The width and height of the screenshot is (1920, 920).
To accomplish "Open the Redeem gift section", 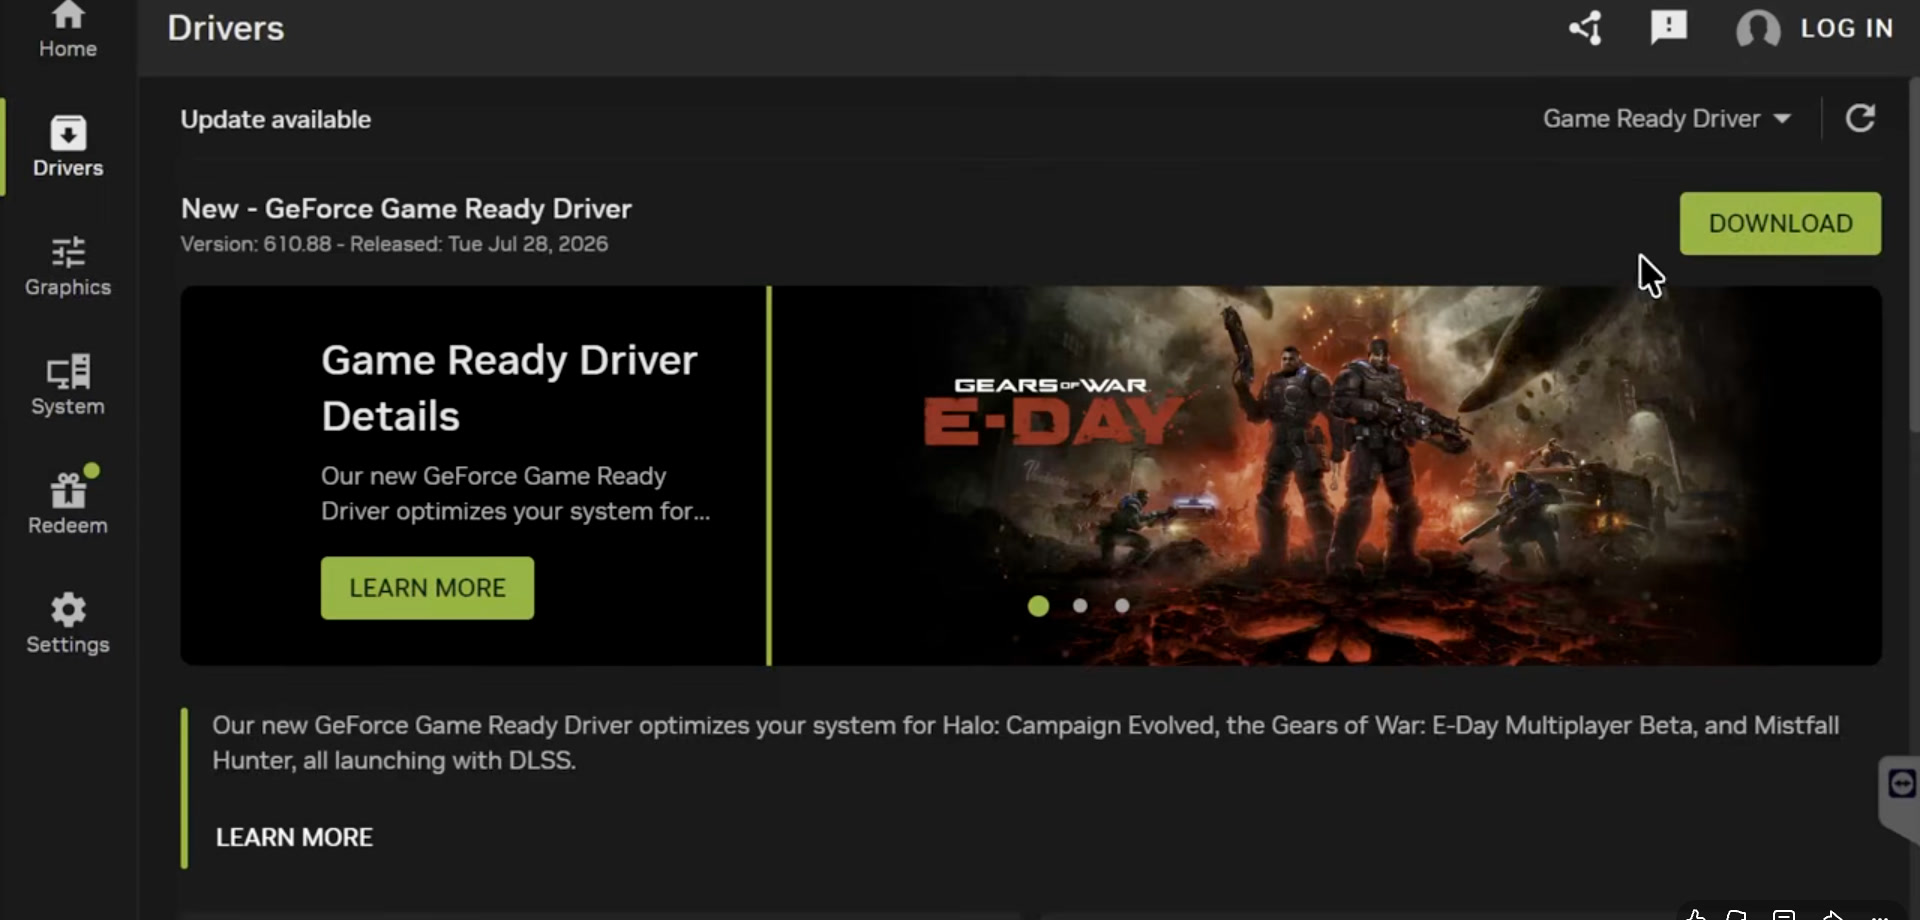I will coord(68,503).
